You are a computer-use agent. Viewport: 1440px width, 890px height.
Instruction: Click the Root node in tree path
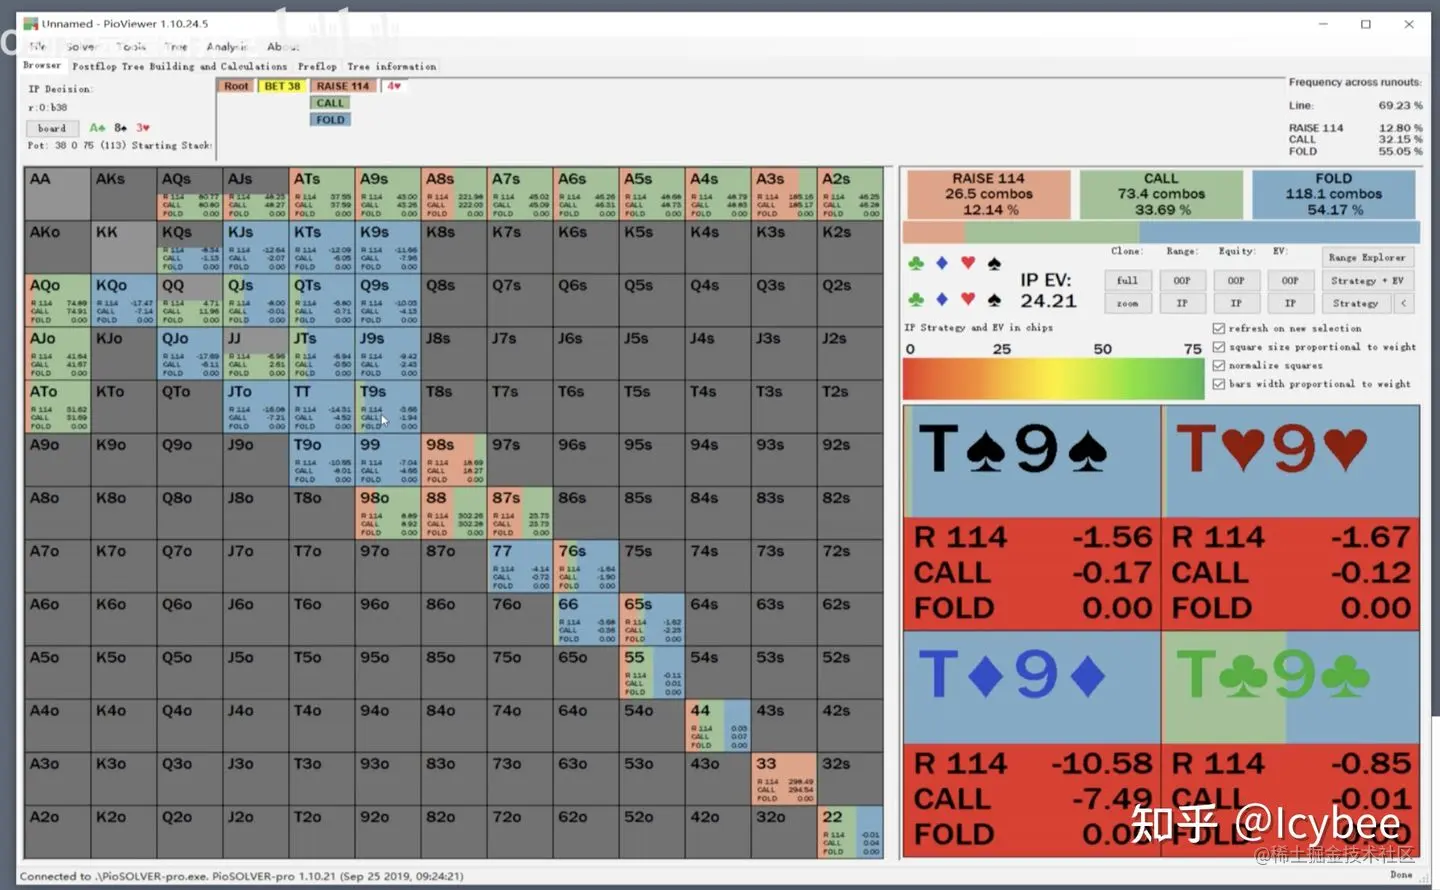[x=236, y=86]
